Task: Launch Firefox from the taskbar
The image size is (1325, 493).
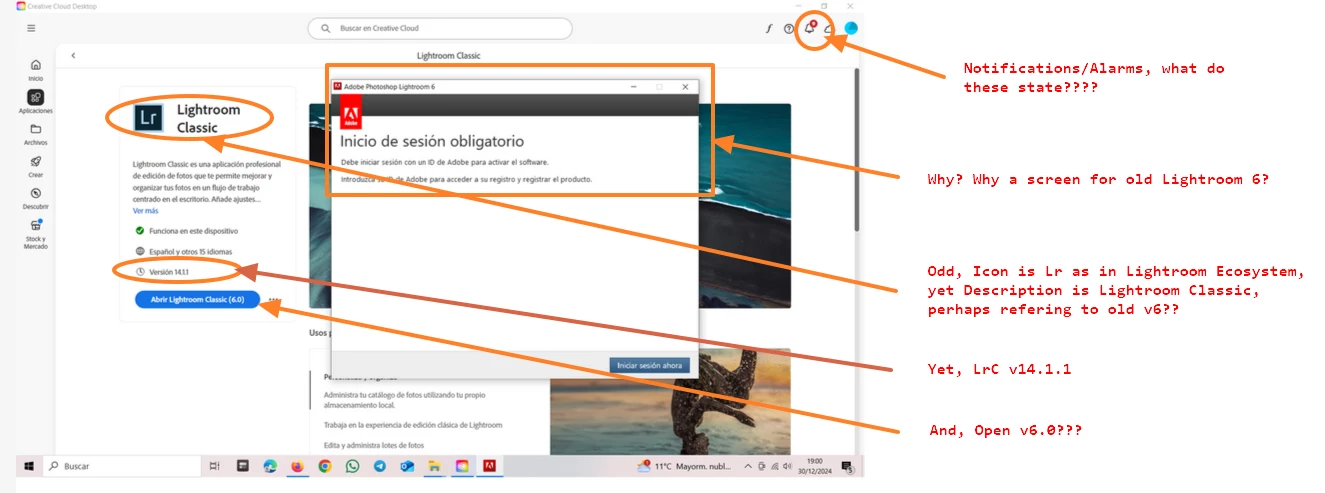Action: tap(297, 466)
